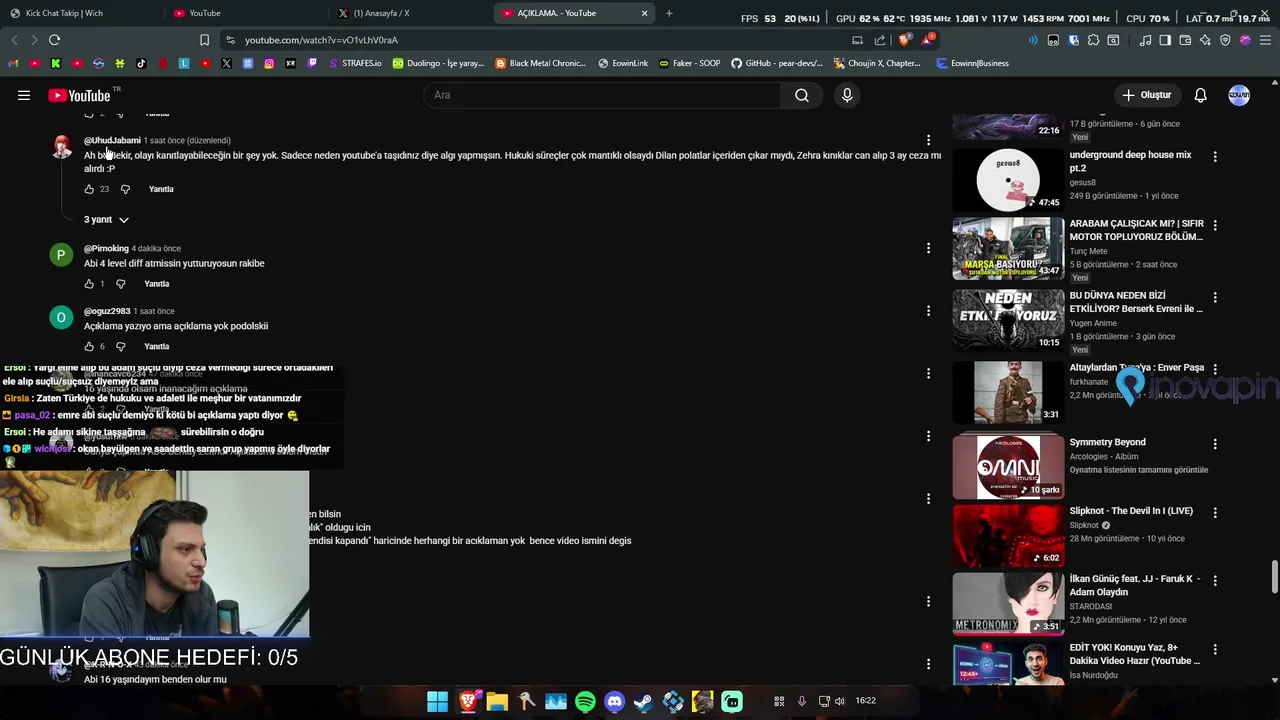Open new browser tab plus button
This screenshot has height=720, width=1280.
point(669,13)
